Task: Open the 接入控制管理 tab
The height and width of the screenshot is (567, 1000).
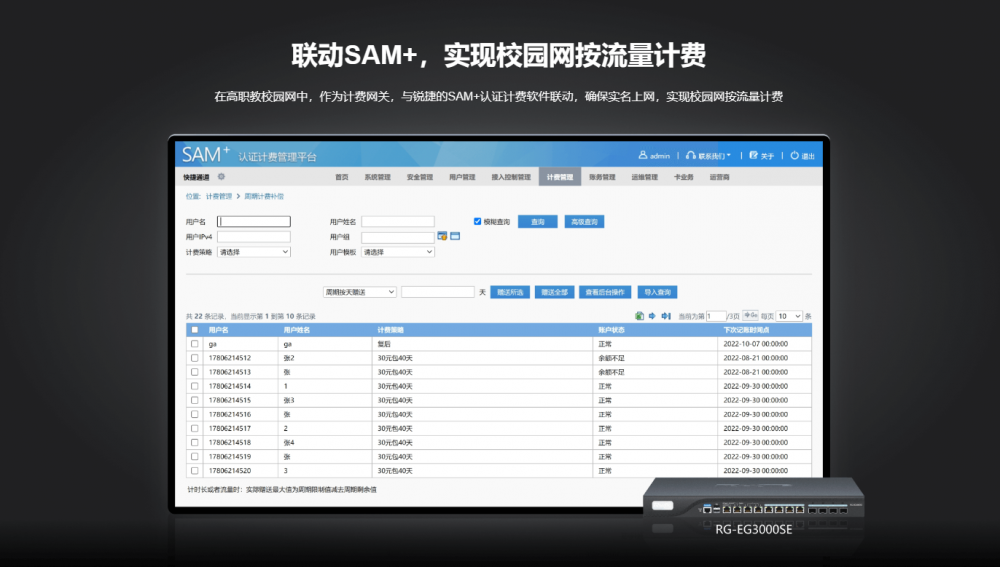Action: 511,177
